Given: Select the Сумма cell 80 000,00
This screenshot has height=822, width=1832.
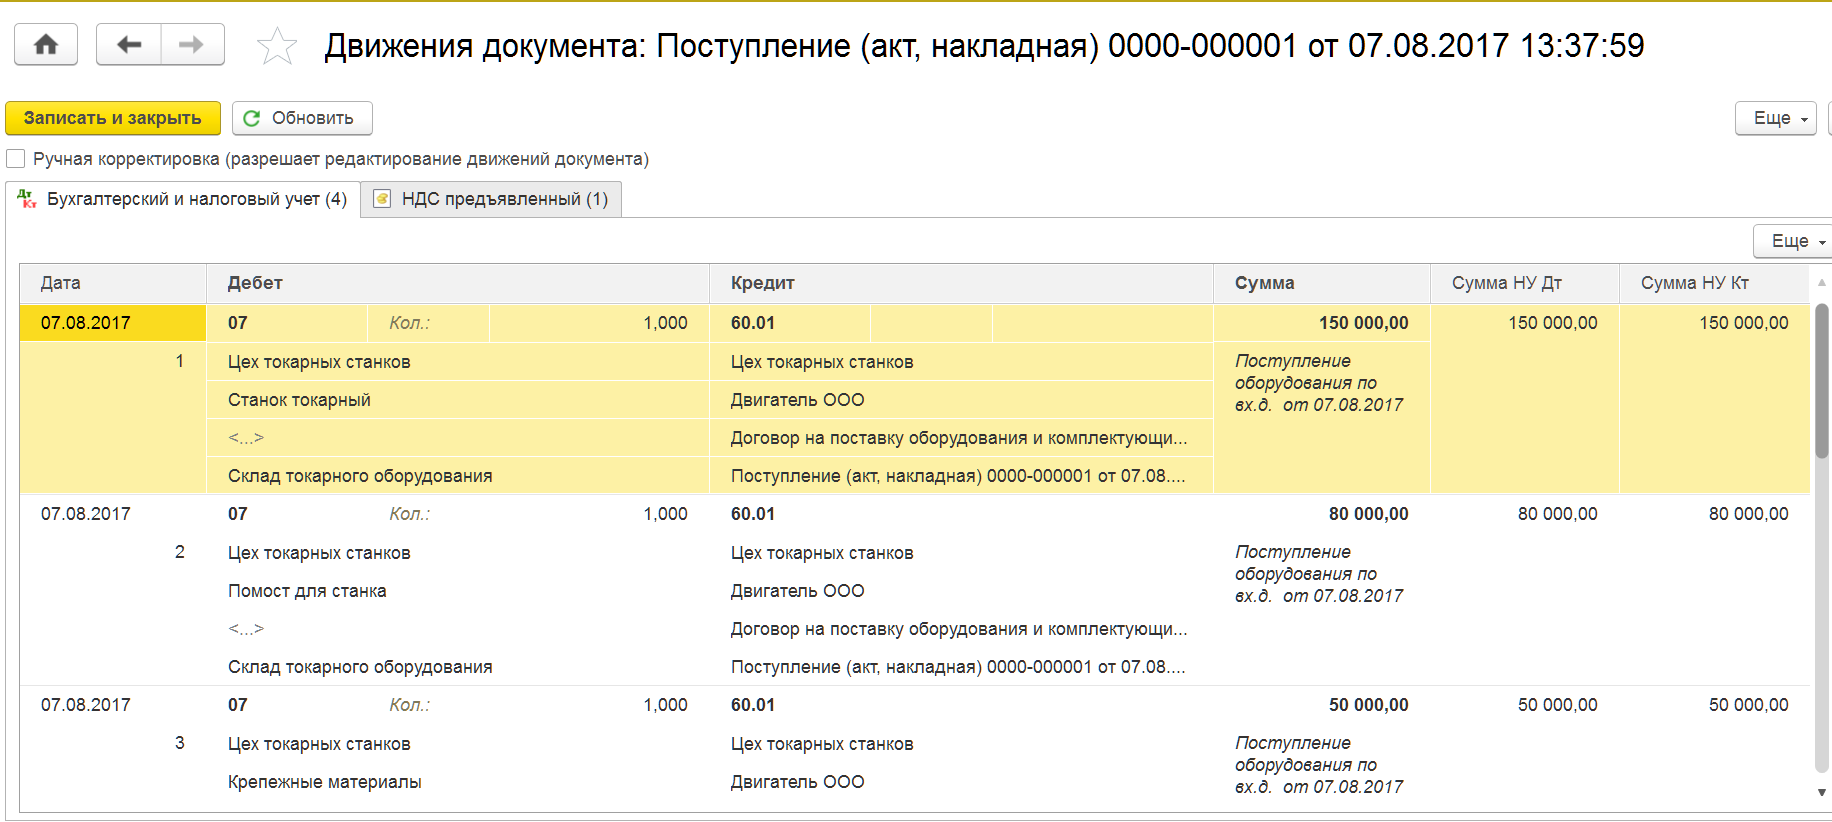Looking at the screenshot, I should tap(1322, 514).
